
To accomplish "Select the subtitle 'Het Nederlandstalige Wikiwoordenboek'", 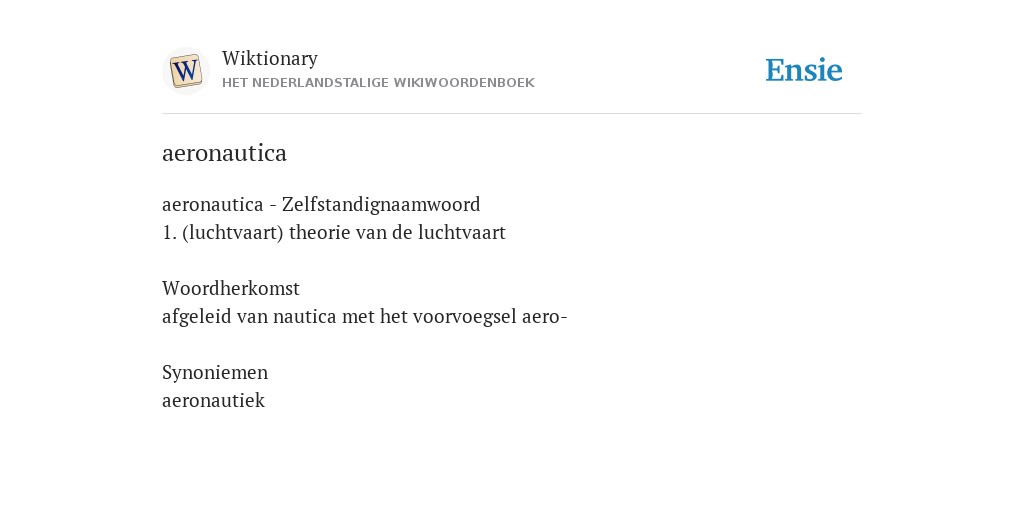I will click(x=378, y=83).
